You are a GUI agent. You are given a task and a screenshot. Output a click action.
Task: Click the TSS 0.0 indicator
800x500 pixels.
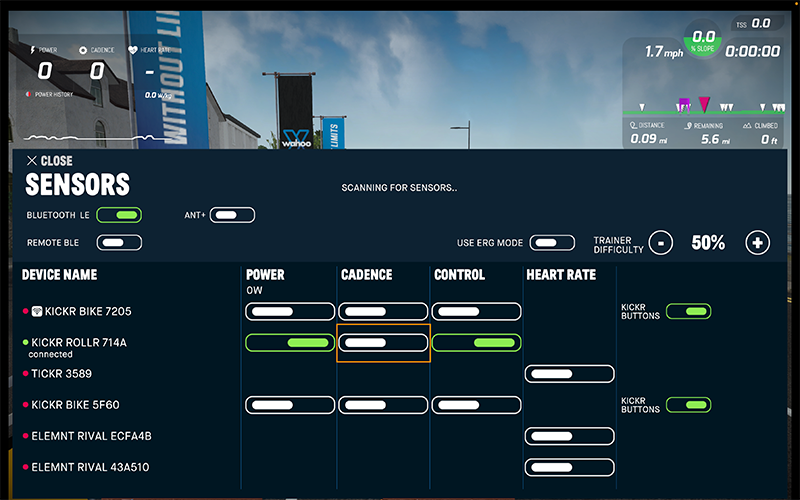[754, 23]
